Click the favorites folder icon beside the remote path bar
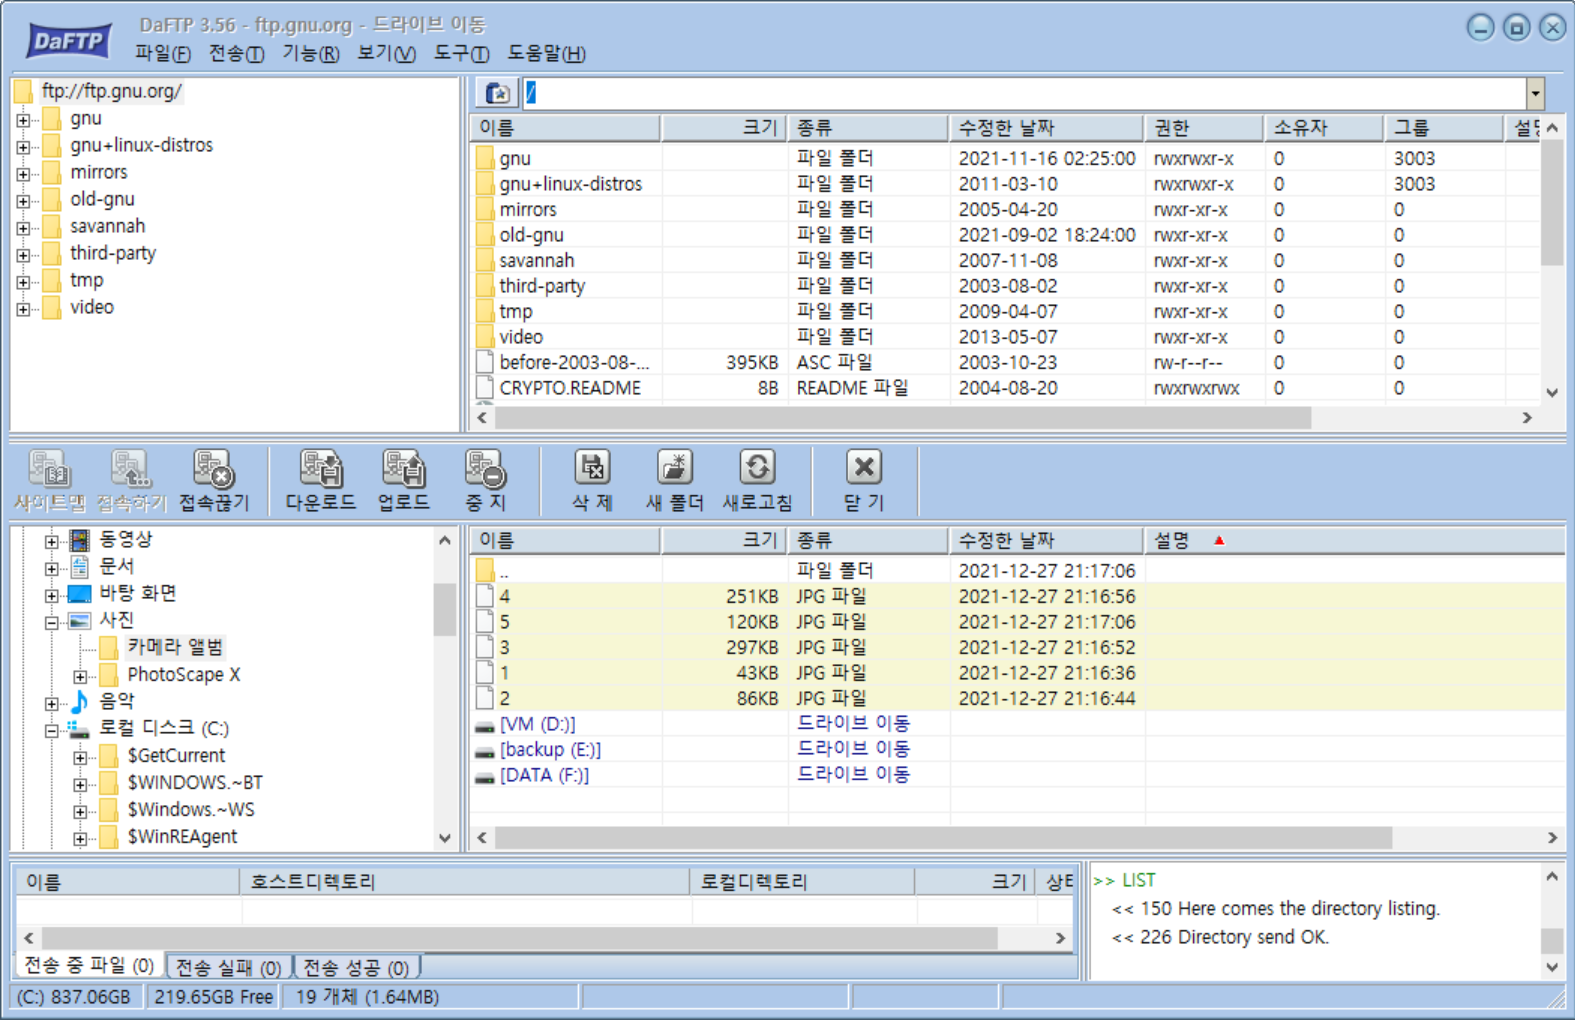Viewport: 1575px width, 1020px height. [x=497, y=93]
